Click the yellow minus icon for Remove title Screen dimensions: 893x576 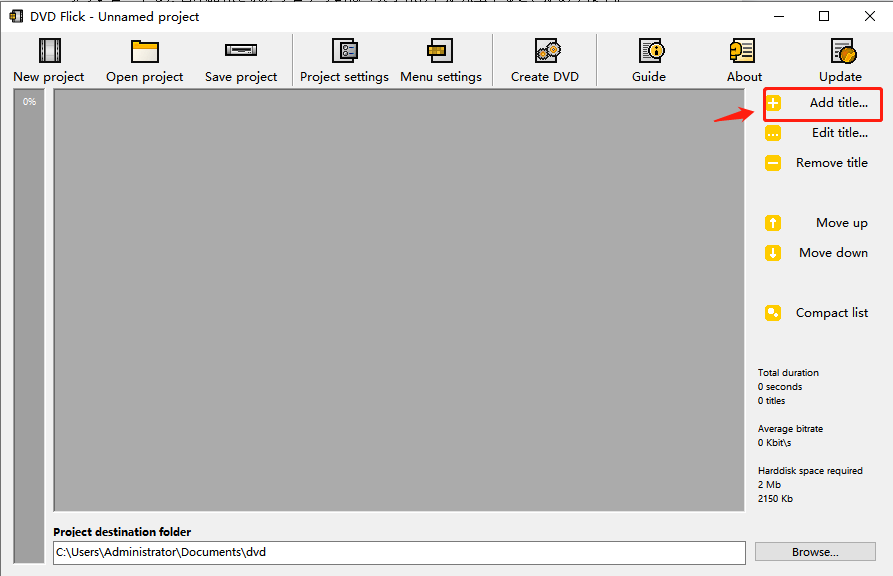[773, 163]
